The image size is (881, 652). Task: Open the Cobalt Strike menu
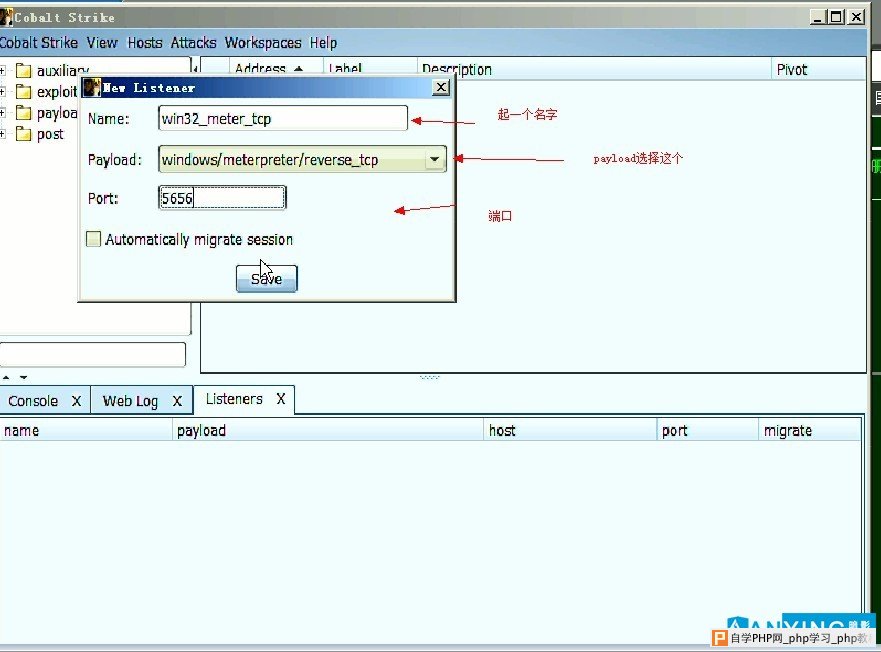(39, 43)
